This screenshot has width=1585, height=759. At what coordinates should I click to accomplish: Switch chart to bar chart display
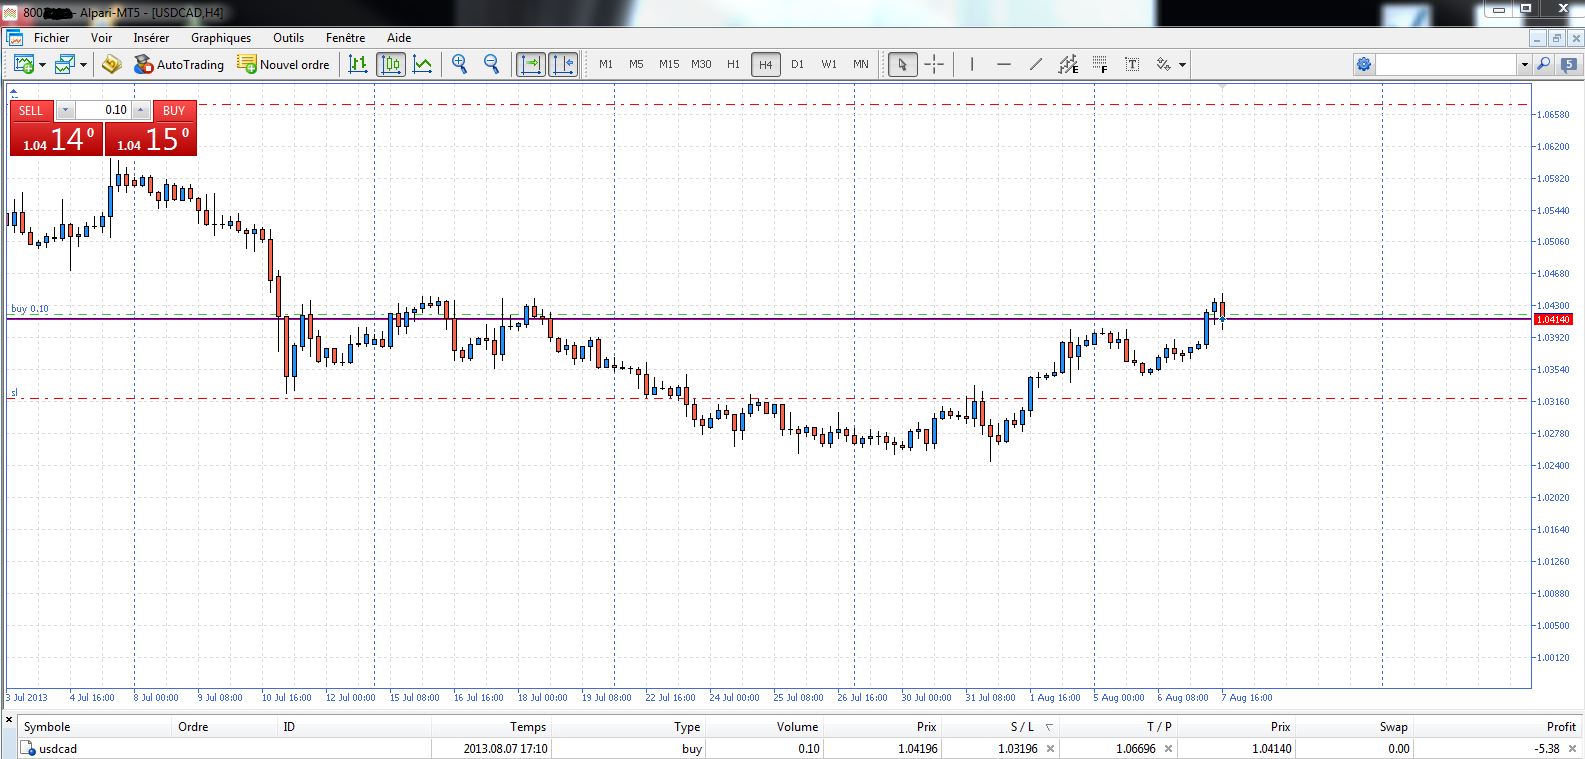click(358, 64)
